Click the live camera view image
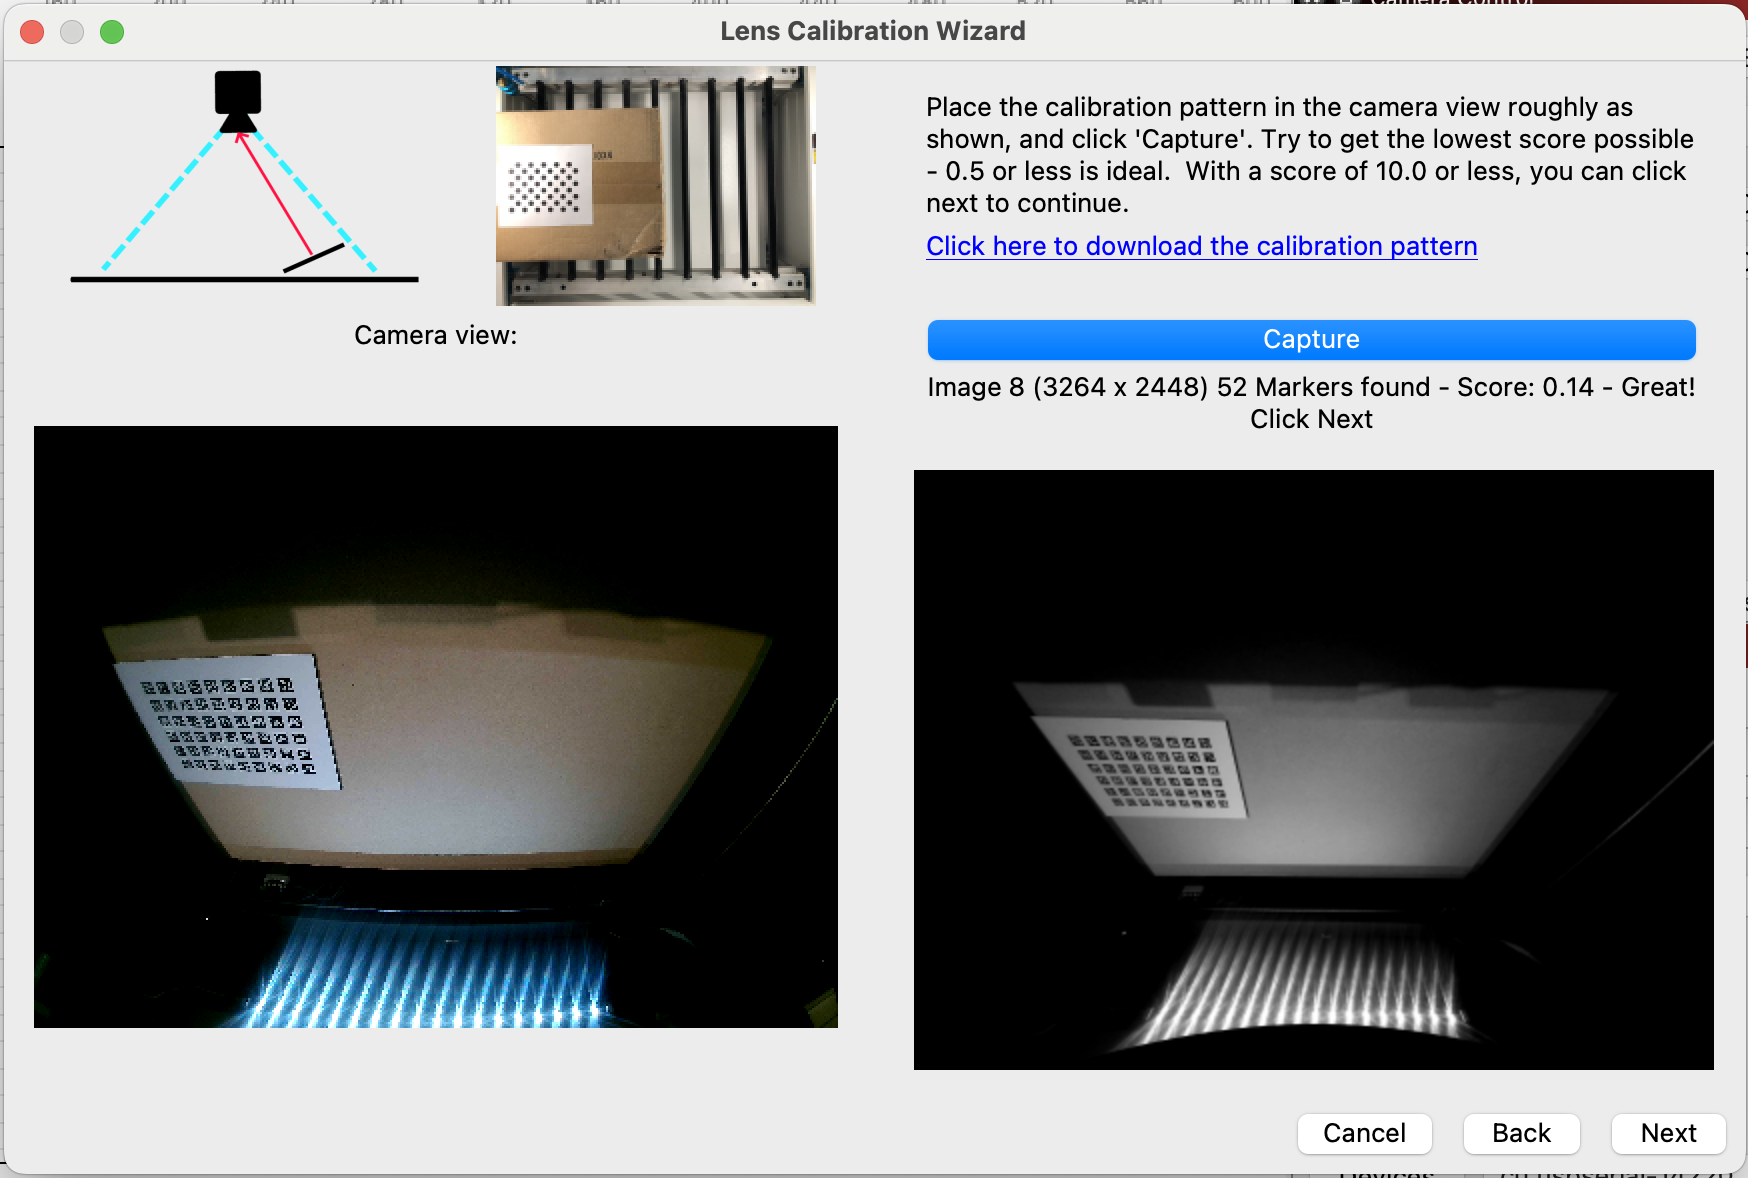This screenshot has width=1748, height=1178. [436, 727]
